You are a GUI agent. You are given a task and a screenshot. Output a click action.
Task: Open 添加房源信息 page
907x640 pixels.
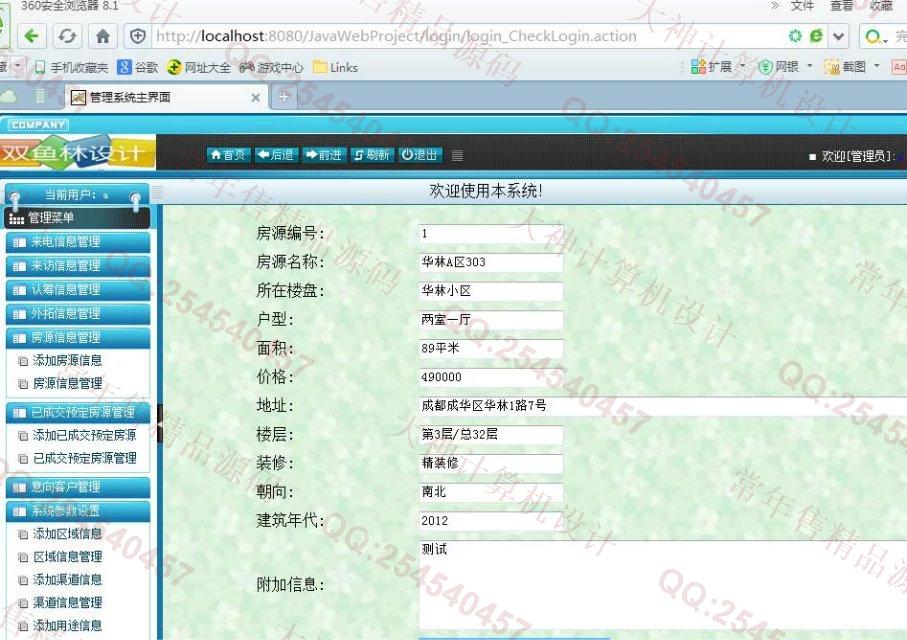(x=67, y=361)
